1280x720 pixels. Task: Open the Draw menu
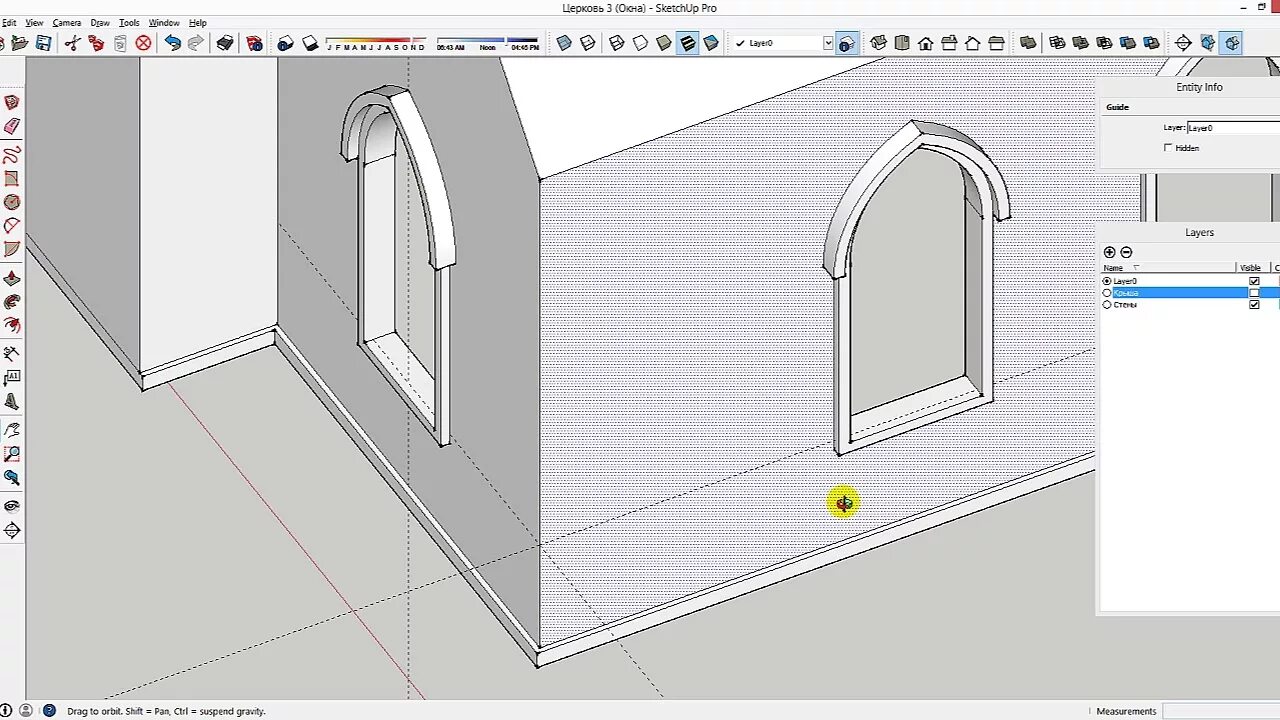pyautogui.click(x=100, y=22)
